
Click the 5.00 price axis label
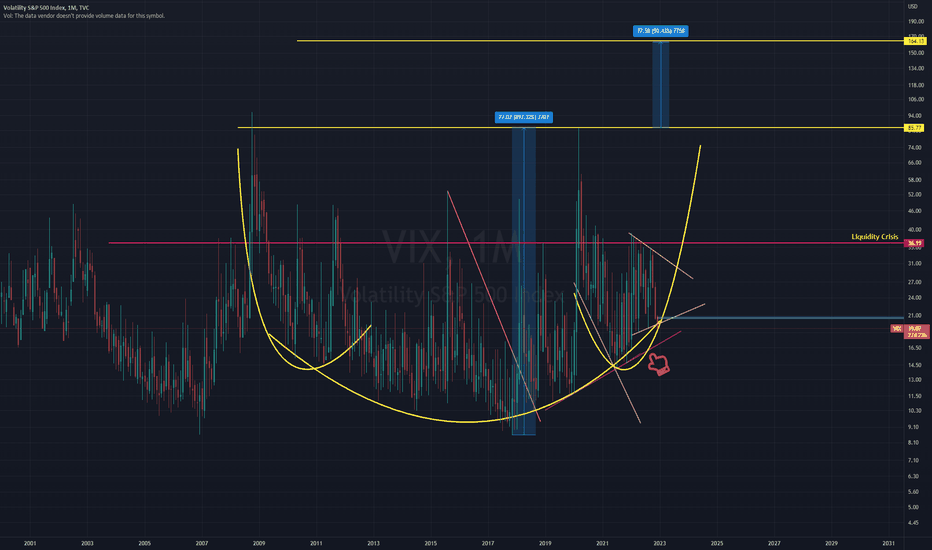coord(913,508)
